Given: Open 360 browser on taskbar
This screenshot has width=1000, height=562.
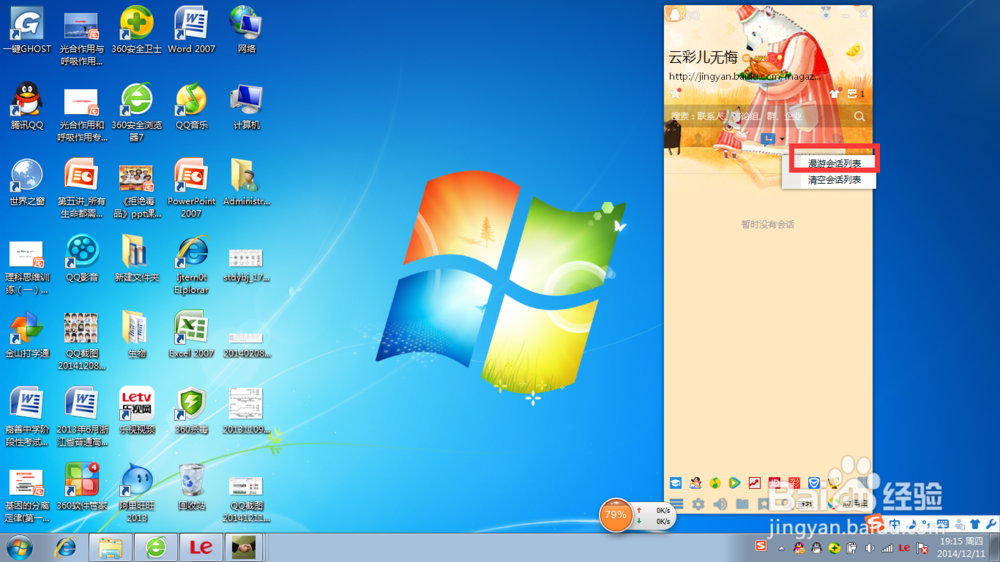Looking at the screenshot, I should pyautogui.click(x=156, y=547).
